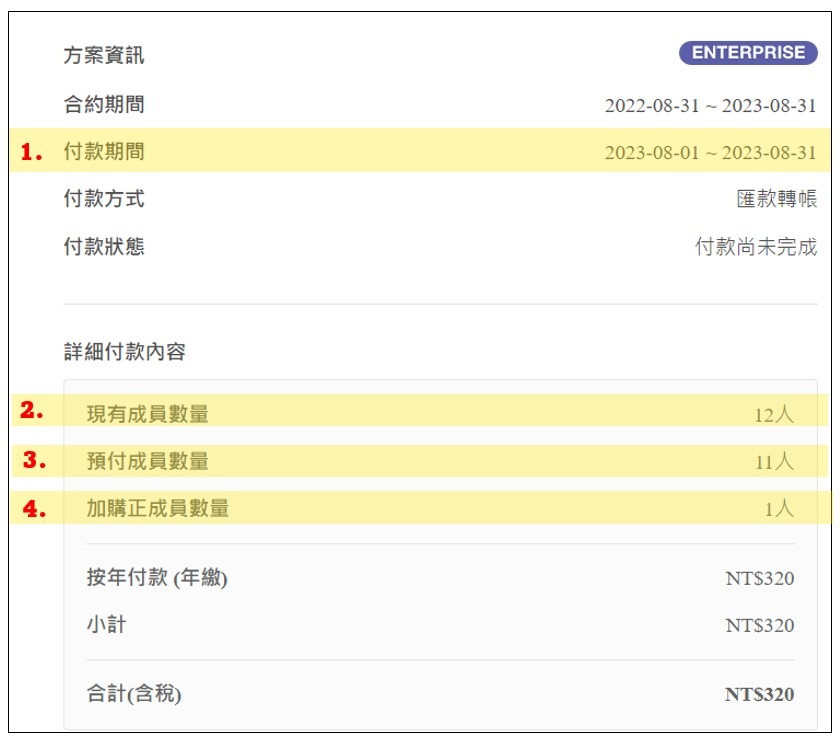The height and width of the screenshot is (737, 840).
Task: Click the 詳細付款內容 section heading
Action: pyautogui.click(x=124, y=352)
